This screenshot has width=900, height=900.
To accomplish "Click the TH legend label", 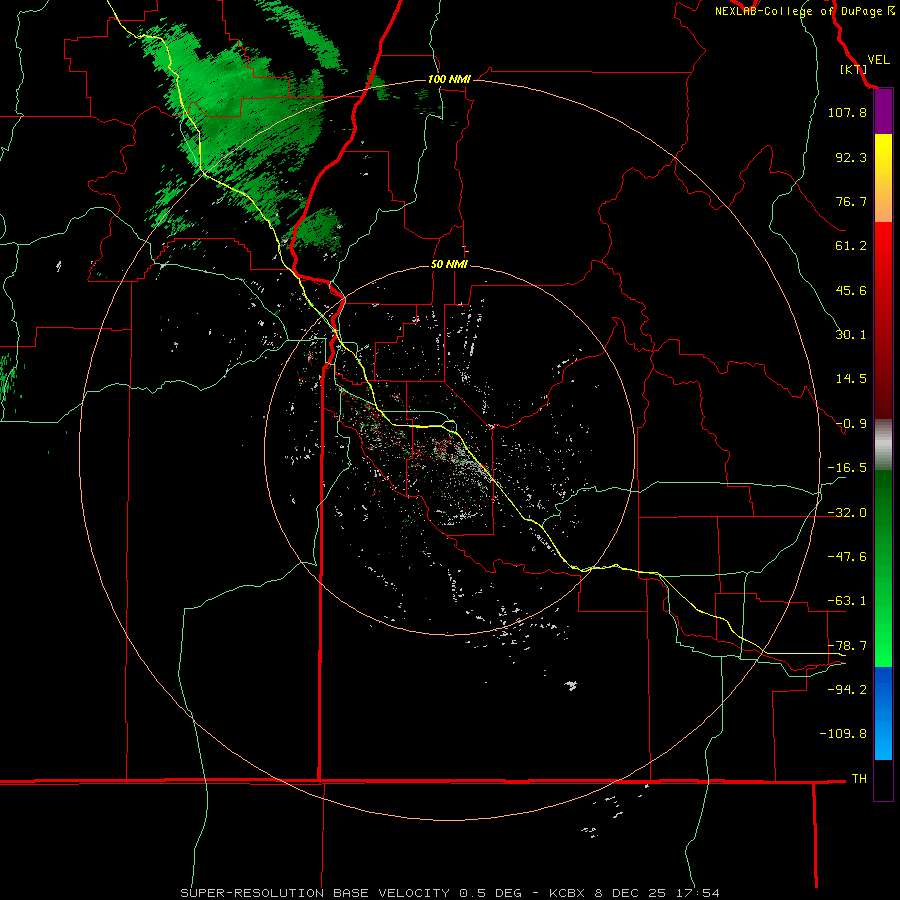I will click(859, 779).
